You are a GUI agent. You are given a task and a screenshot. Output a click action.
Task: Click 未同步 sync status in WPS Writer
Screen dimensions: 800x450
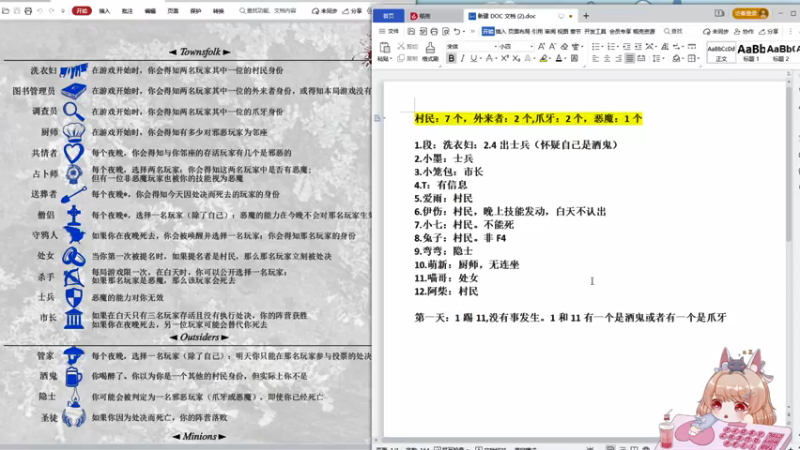click(x=716, y=32)
